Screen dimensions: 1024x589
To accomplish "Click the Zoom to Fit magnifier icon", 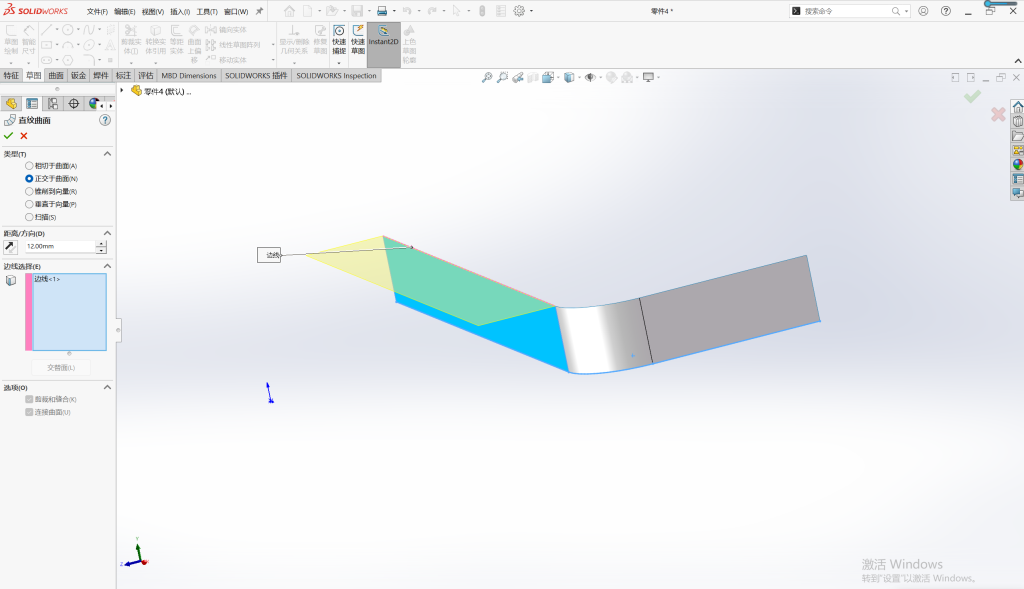I will coord(487,78).
